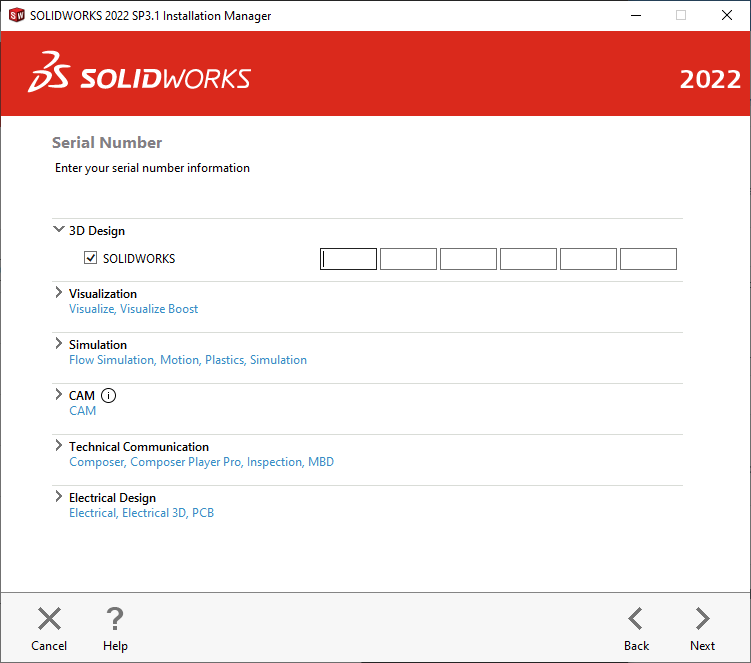Uncheck the SOLIDWORKS product checkbox
751x663 pixels.
tap(91, 258)
